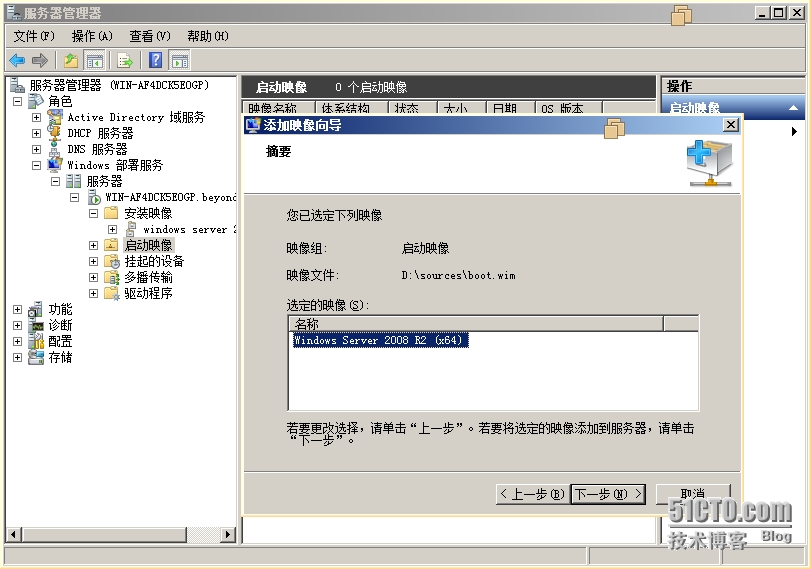Expand the DHCP server node
The width and height of the screenshot is (811, 569).
36,133
